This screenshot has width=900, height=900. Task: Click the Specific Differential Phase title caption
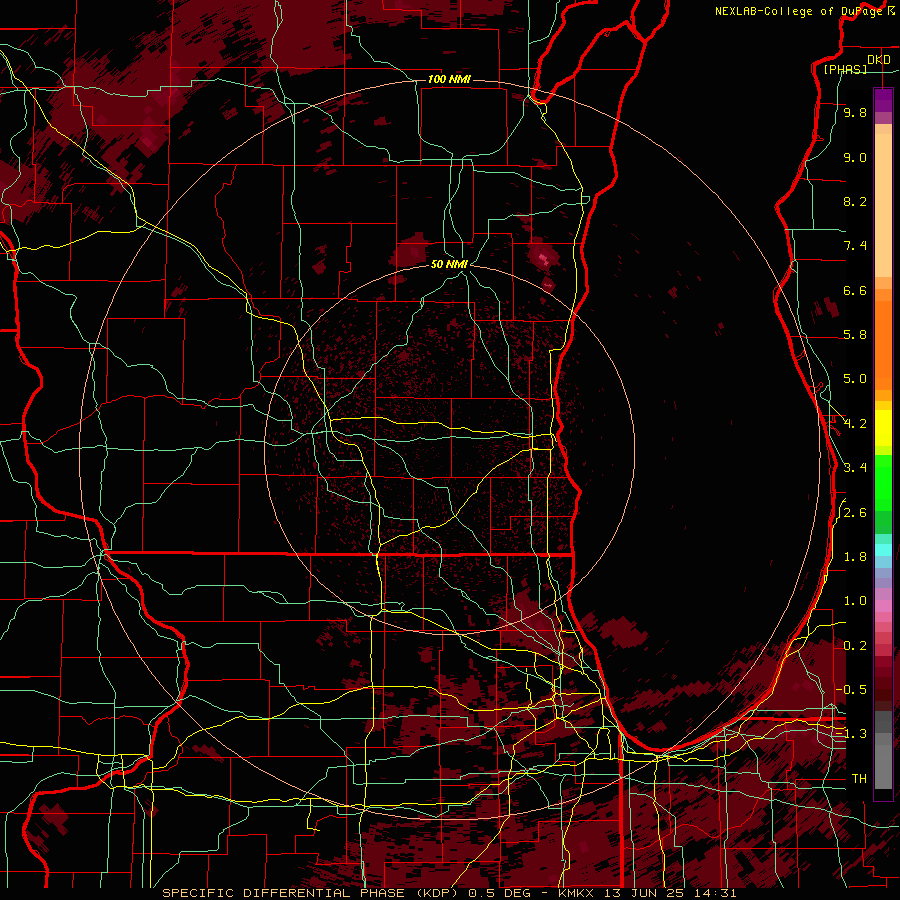(449, 893)
